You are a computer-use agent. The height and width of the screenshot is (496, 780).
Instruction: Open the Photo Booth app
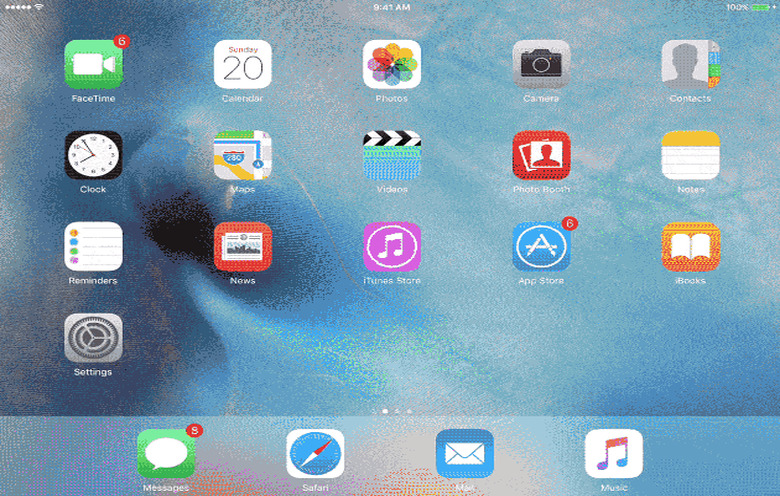(541, 155)
